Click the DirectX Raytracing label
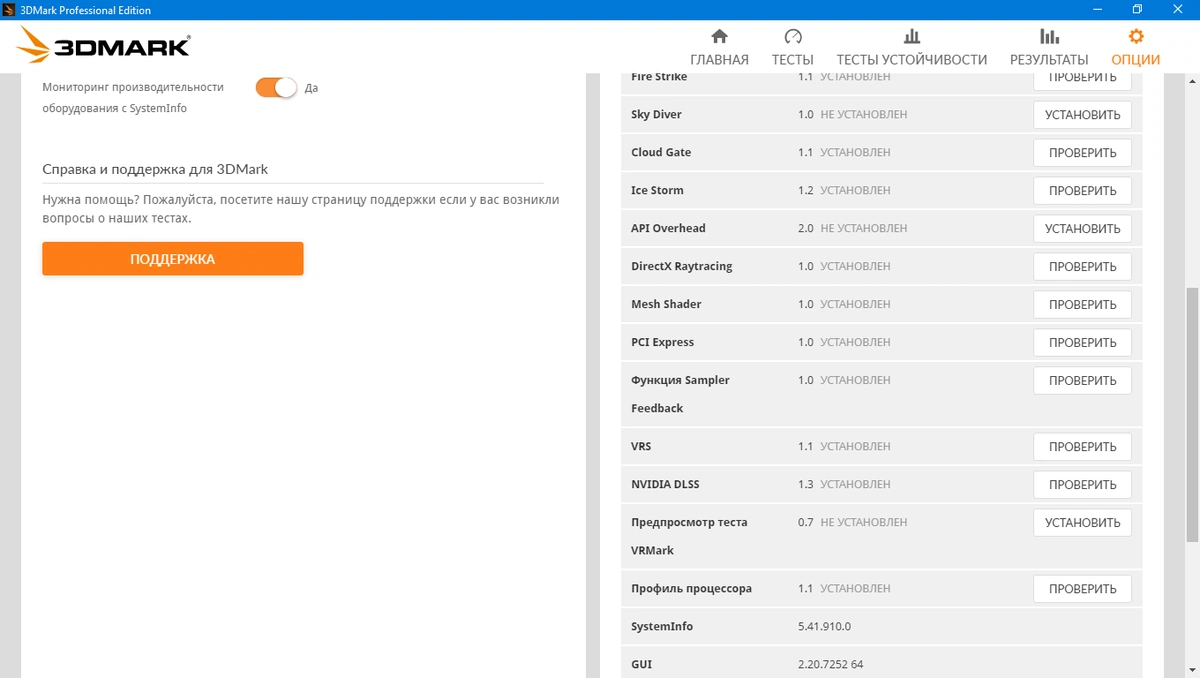Image resolution: width=1200 pixels, height=678 pixels. tap(682, 267)
